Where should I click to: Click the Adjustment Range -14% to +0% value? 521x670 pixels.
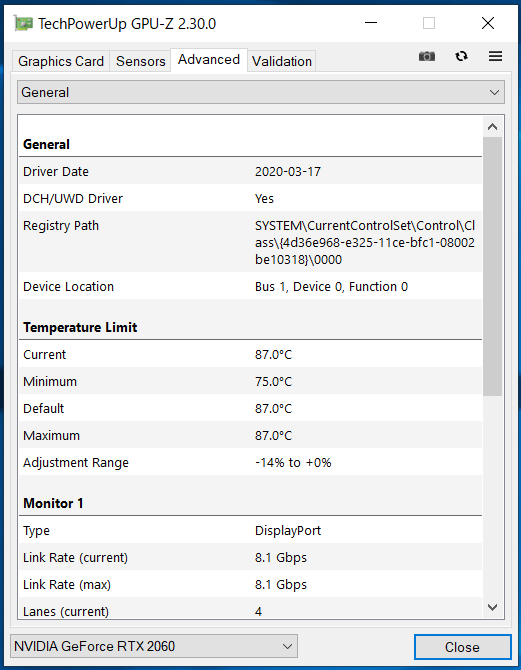coord(293,463)
